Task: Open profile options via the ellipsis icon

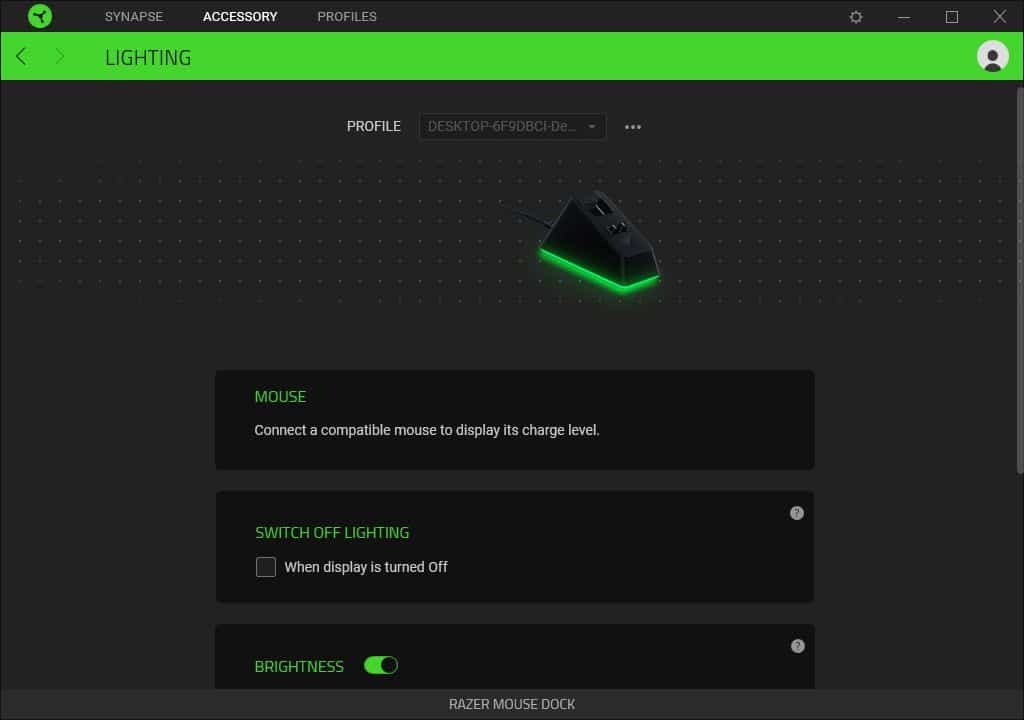Action: [x=633, y=126]
